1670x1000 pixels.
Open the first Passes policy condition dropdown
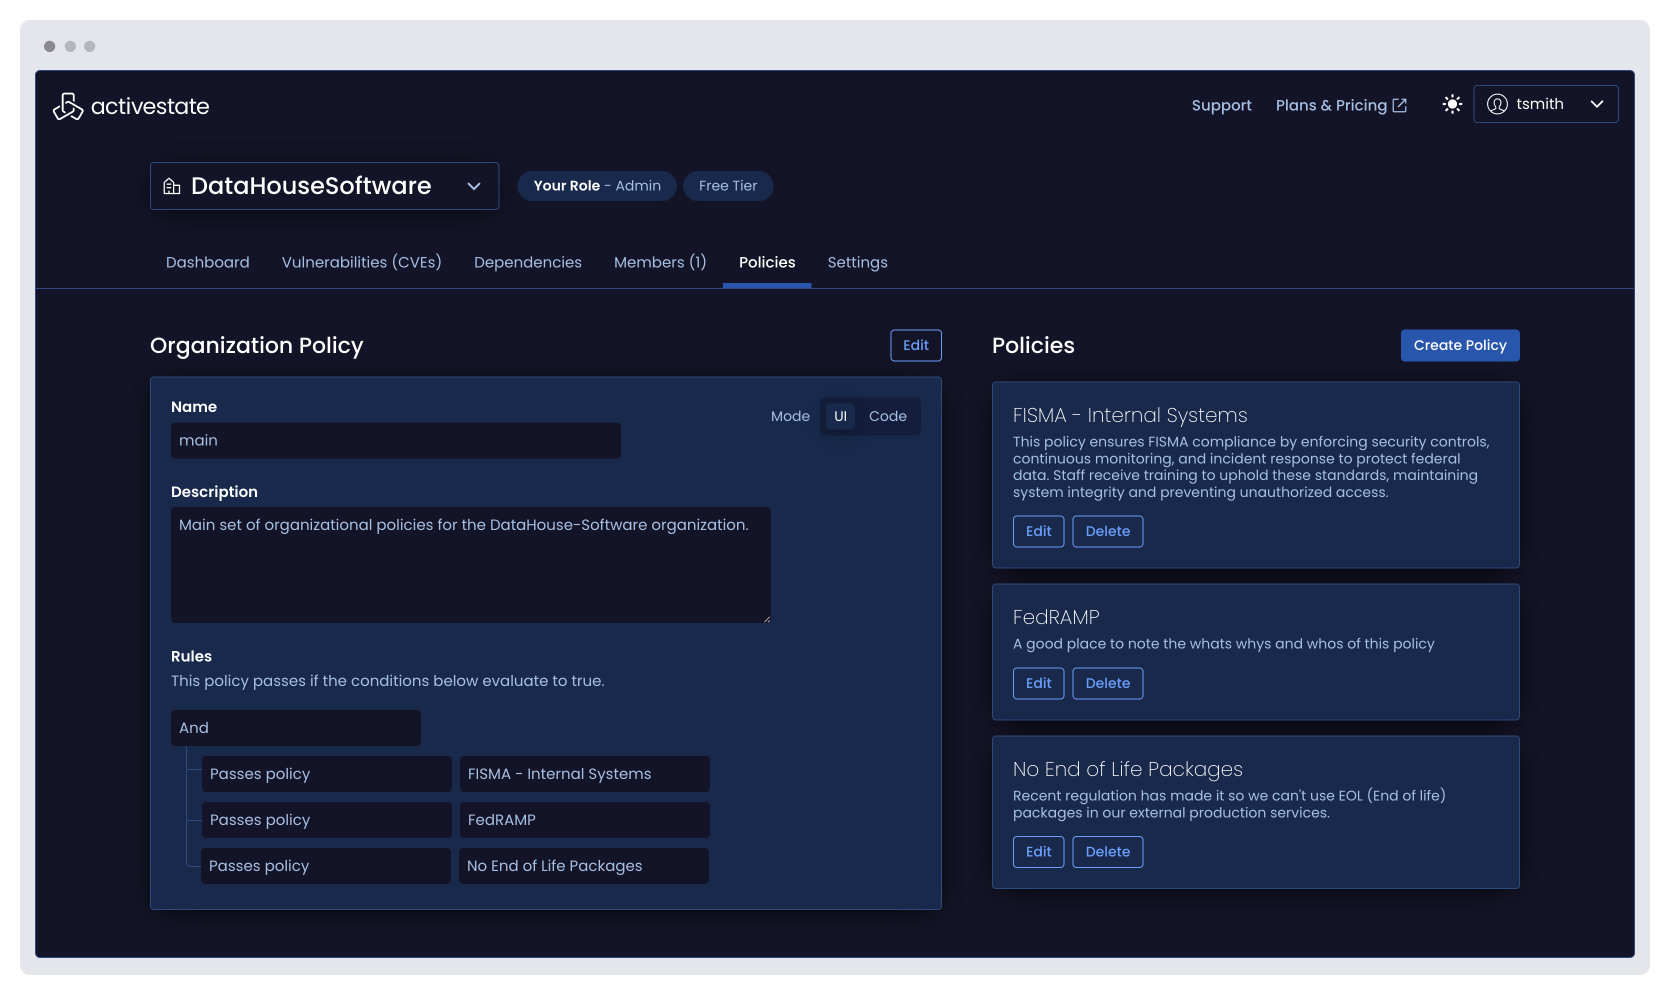click(x=327, y=774)
